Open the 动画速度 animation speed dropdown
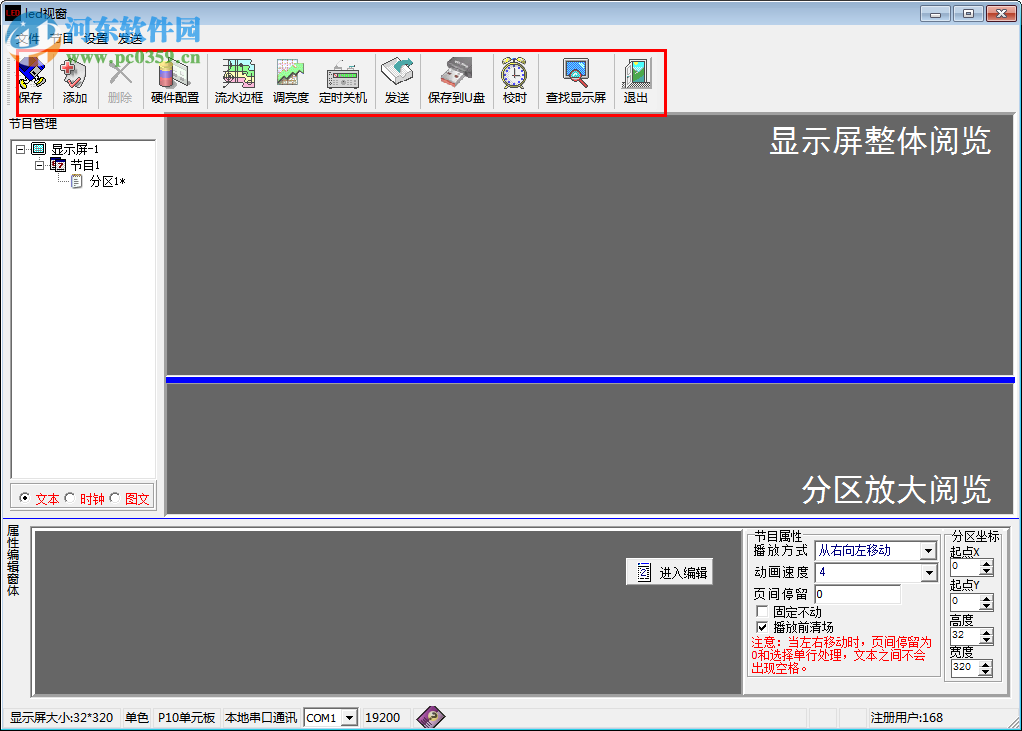 [928, 571]
